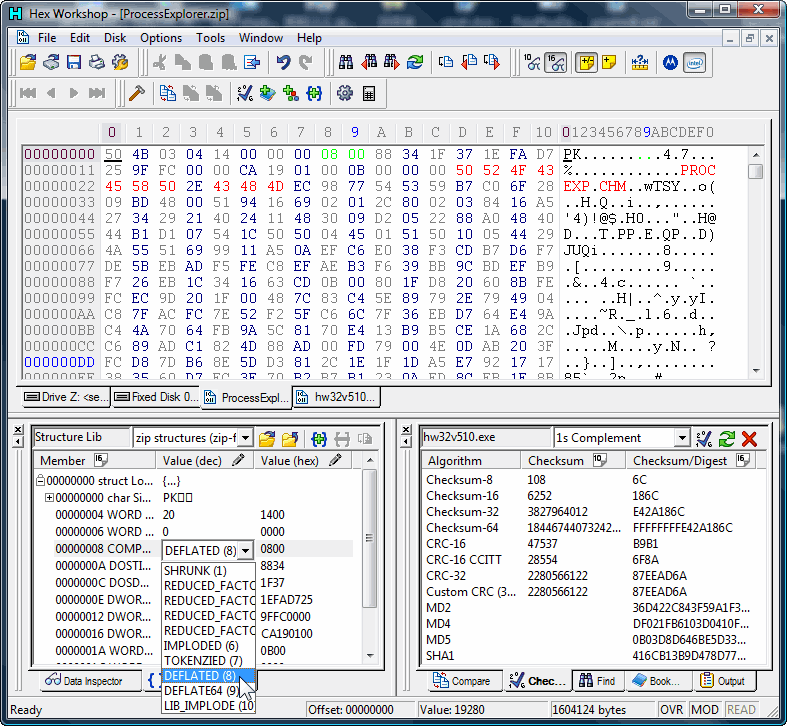Open the Find results tab
Image resolution: width=787 pixels, height=726 pixels.
point(597,681)
